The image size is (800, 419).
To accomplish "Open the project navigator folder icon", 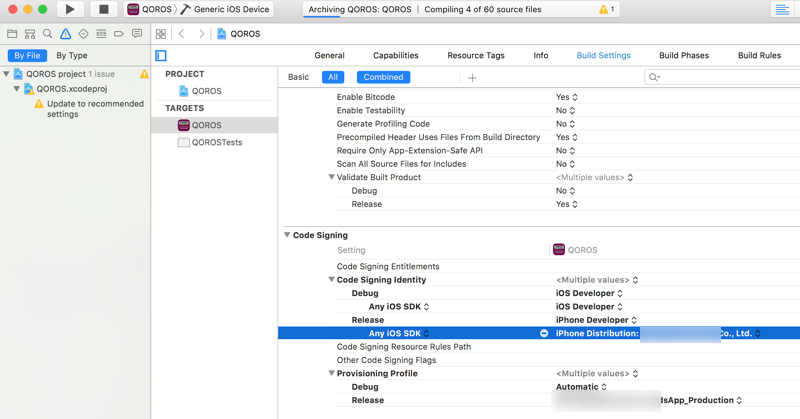I will click(12, 34).
